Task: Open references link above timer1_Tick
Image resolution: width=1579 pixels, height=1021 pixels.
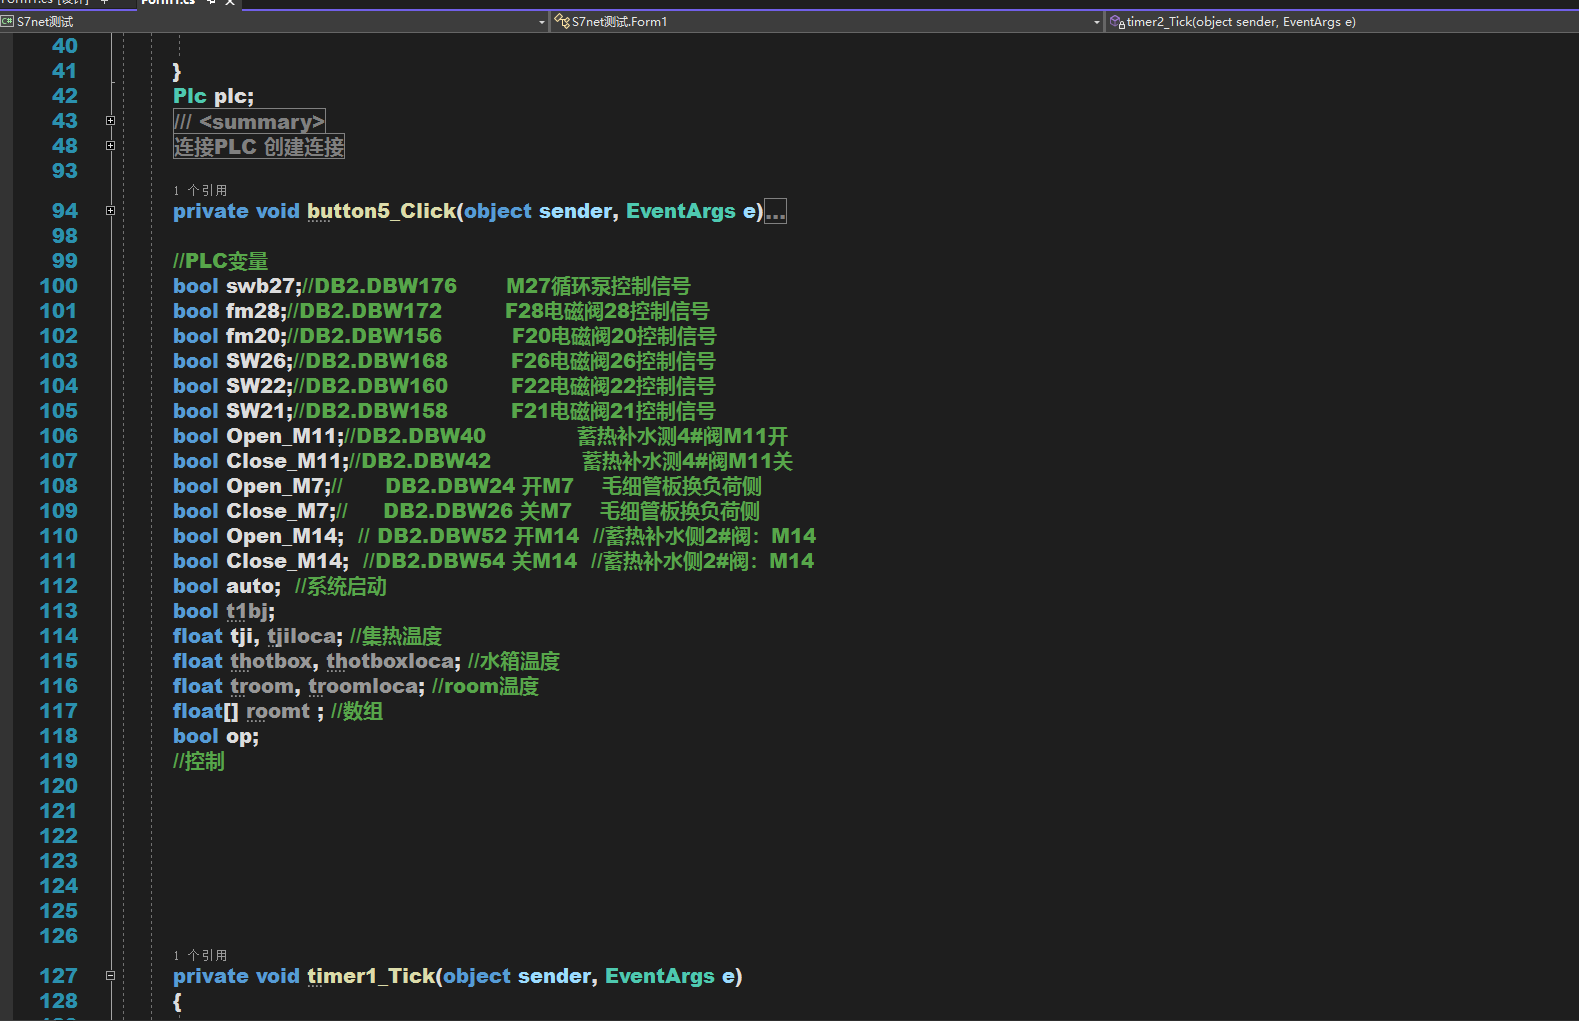Action: coord(200,955)
